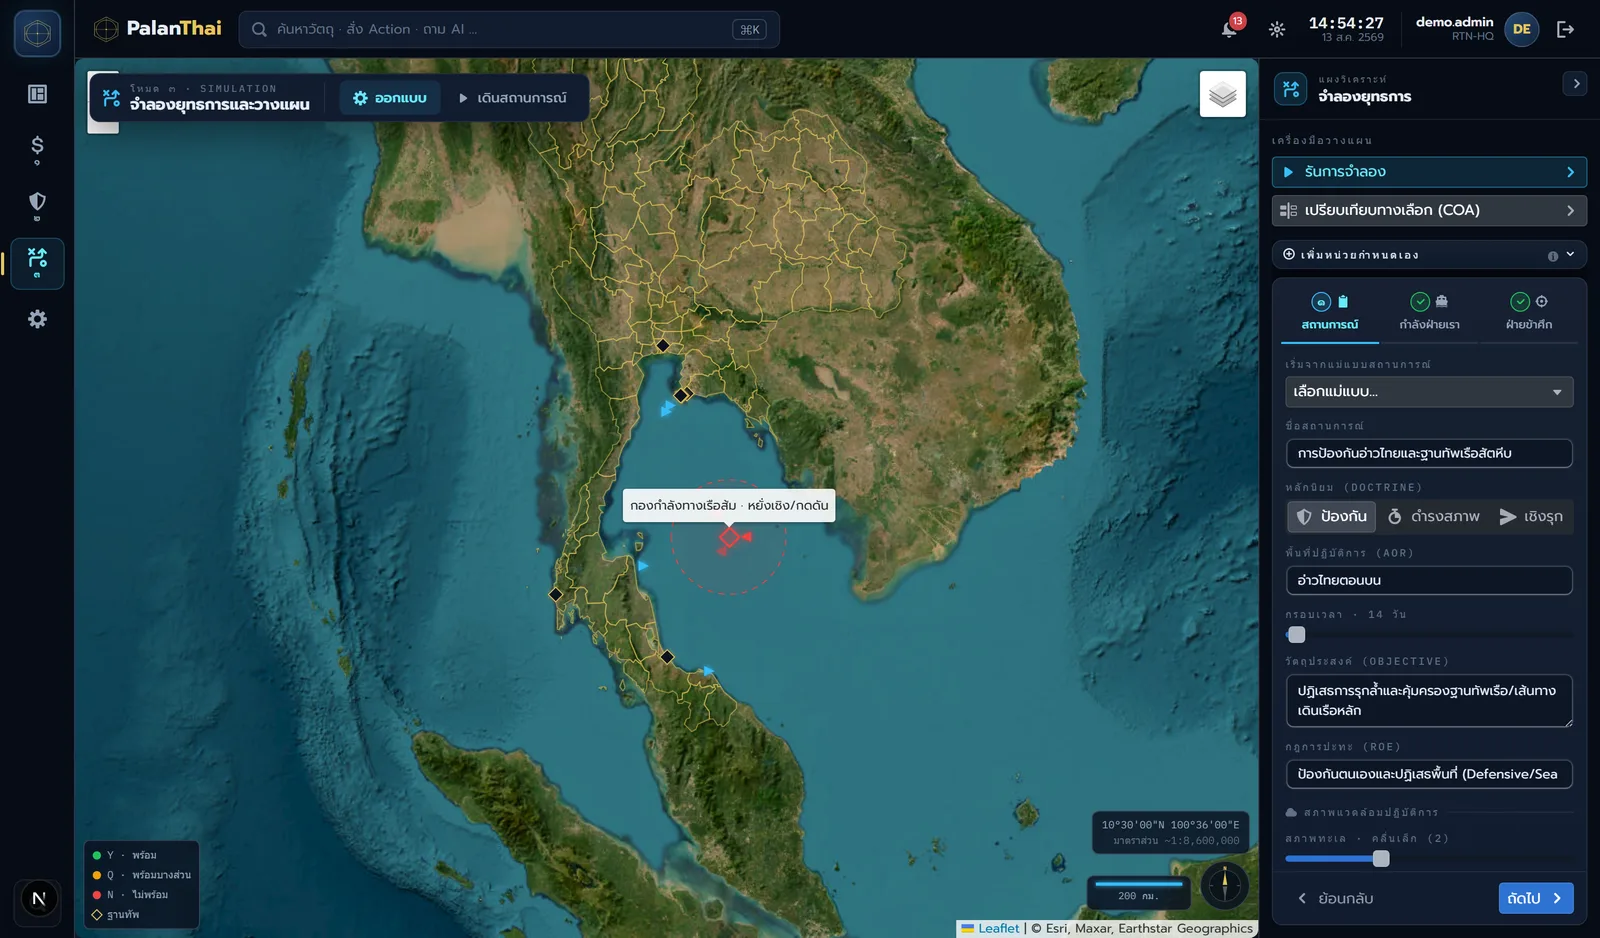The image size is (1600, 938).
Task: Click the DE user avatar
Action: click(1521, 29)
